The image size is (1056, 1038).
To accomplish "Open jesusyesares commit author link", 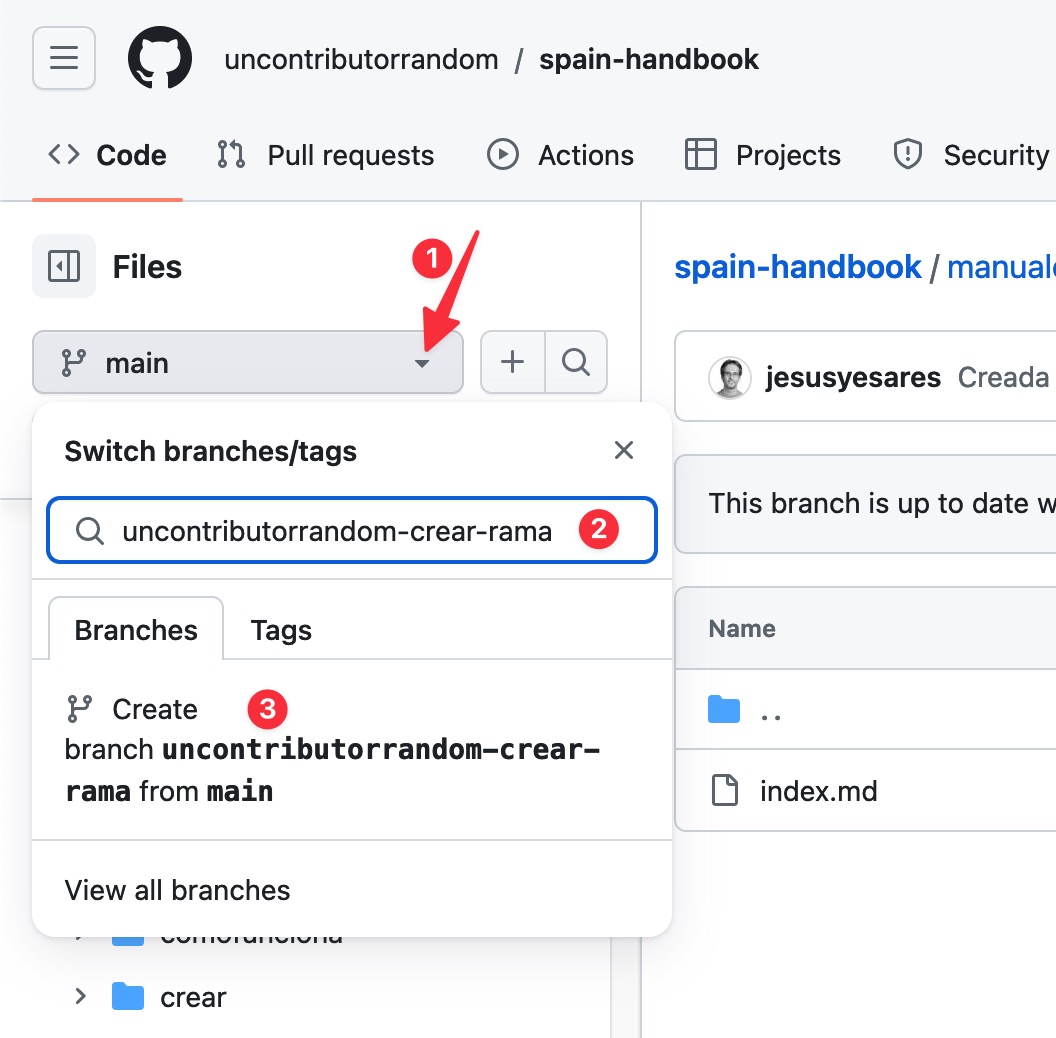I will (x=853, y=377).
